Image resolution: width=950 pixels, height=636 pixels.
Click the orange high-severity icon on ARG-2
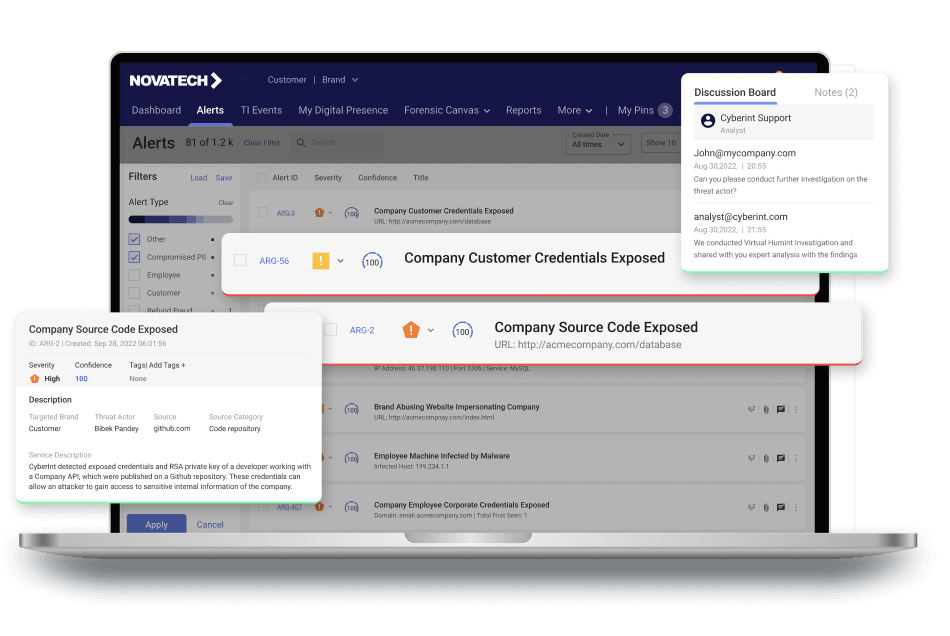[x=410, y=330]
